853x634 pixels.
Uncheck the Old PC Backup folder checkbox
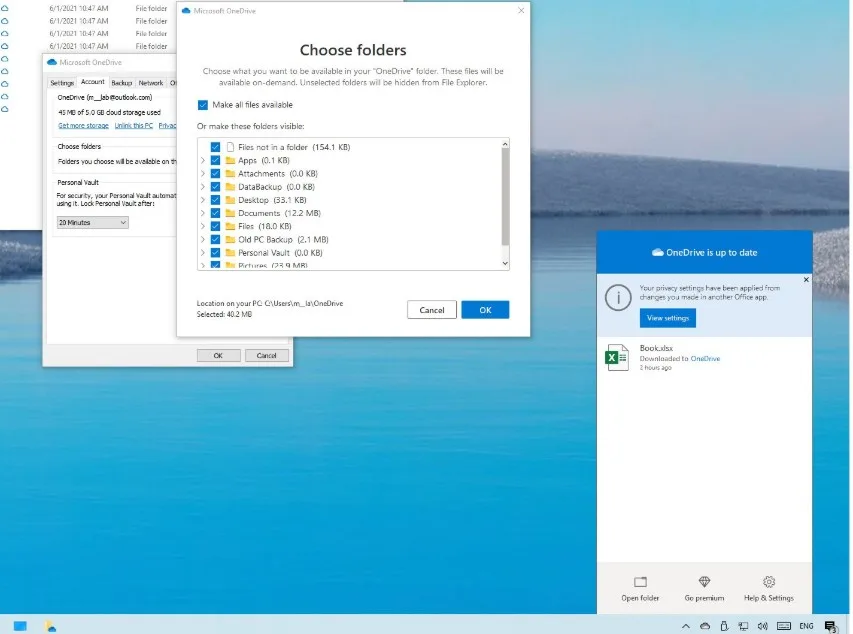point(215,240)
